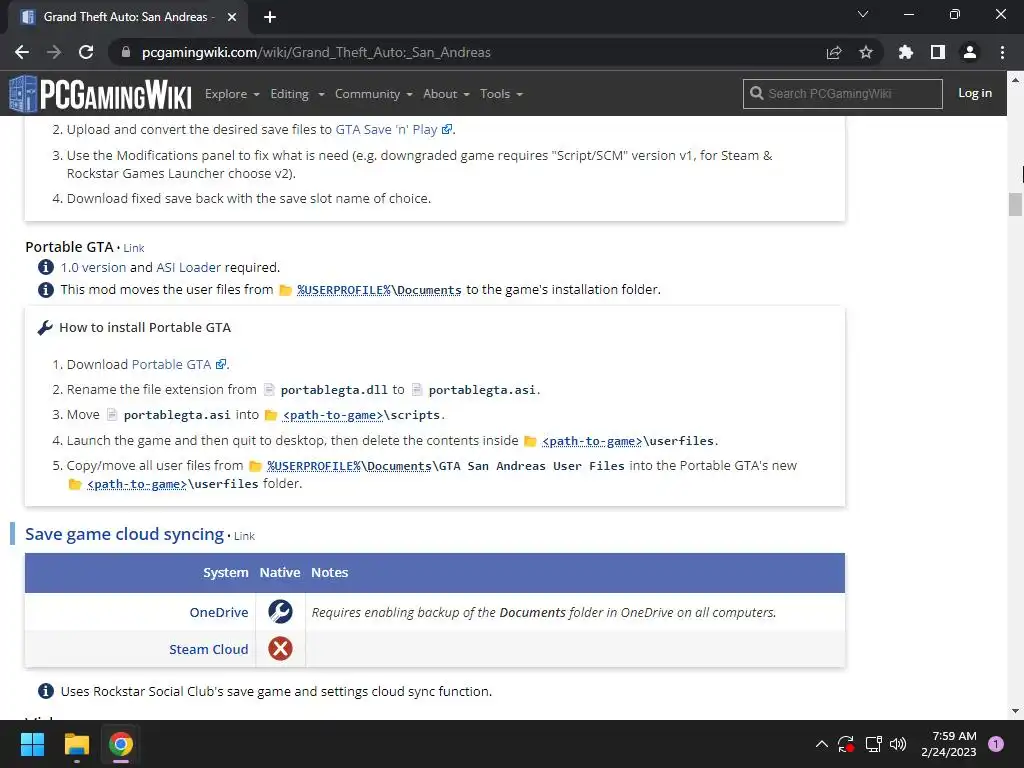
Task: Open the Chrome profile icon
Action: point(970,52)
